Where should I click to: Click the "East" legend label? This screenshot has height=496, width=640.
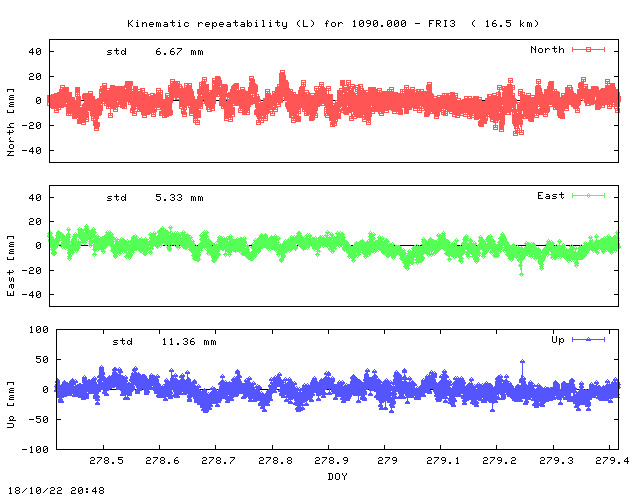(551, 196)
